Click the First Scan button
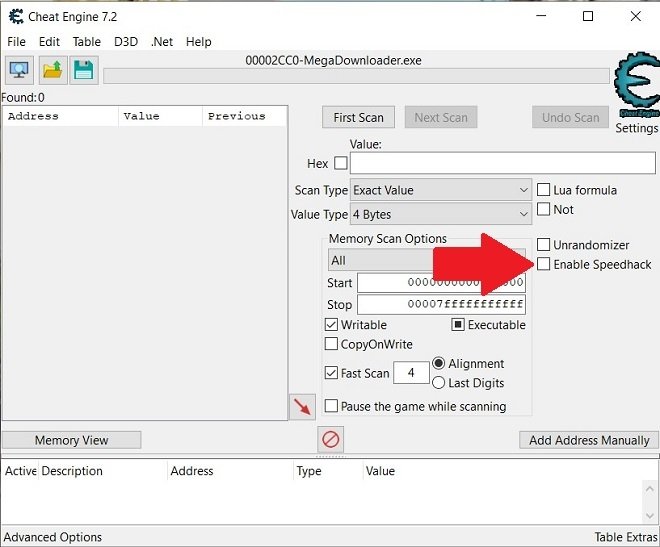The height and width of the screenshot is (547, 660). click(359, 117)
